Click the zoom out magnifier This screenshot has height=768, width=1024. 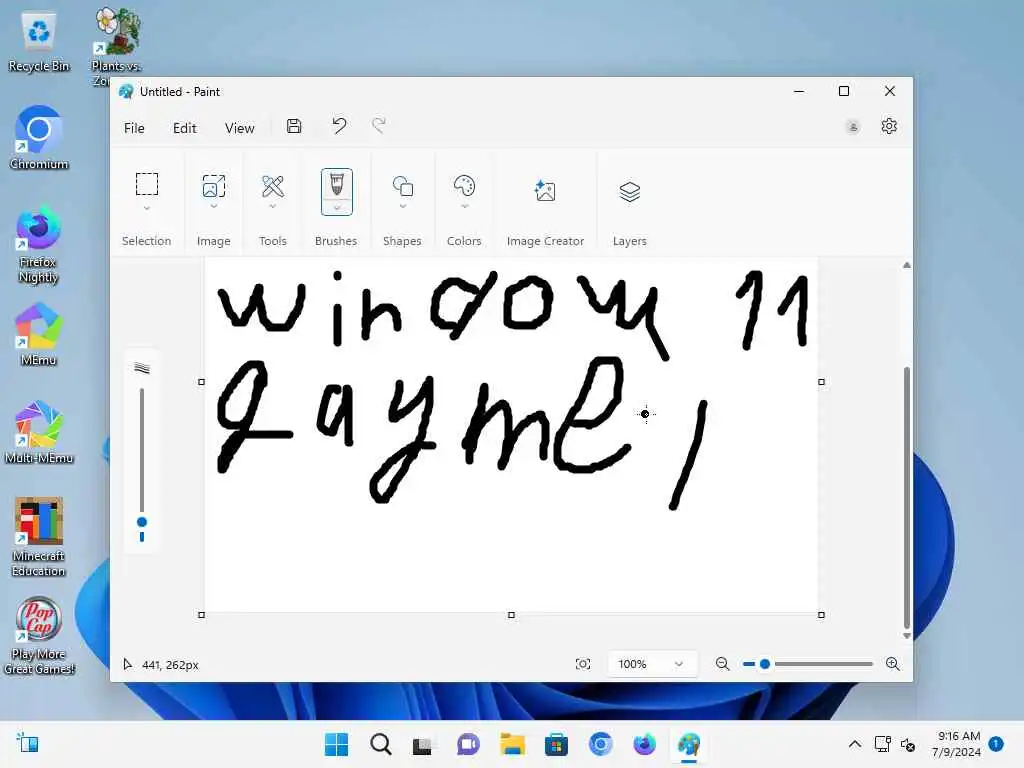point(722,664)
